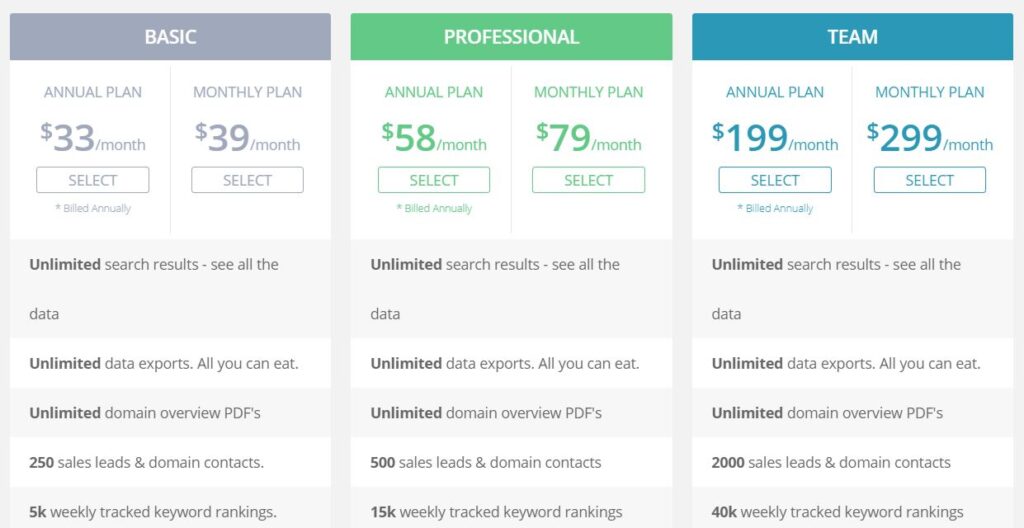Click the $58/month Professional annual price
This screenshot has width=1024, height=528.
click(434, 138)
